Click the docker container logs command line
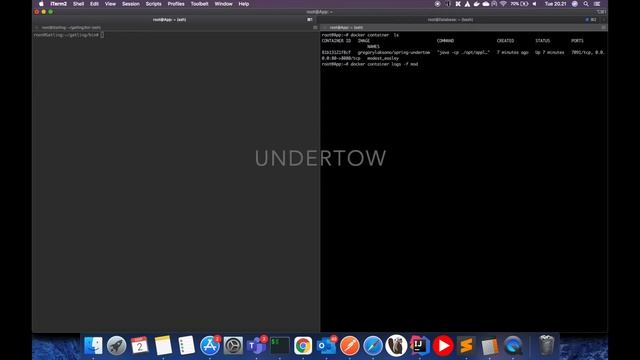This screenshot has width=640, height=360. point(370,64)
